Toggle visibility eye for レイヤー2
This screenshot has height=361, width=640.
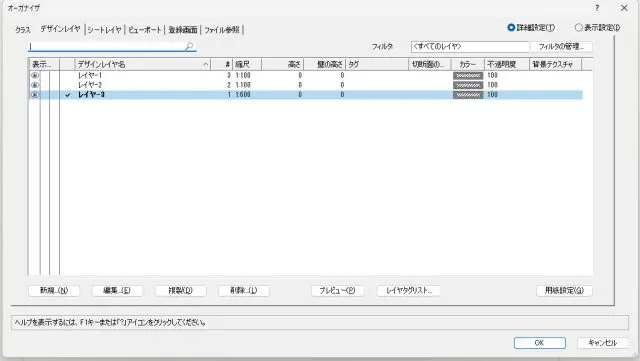tap(35, 85)
